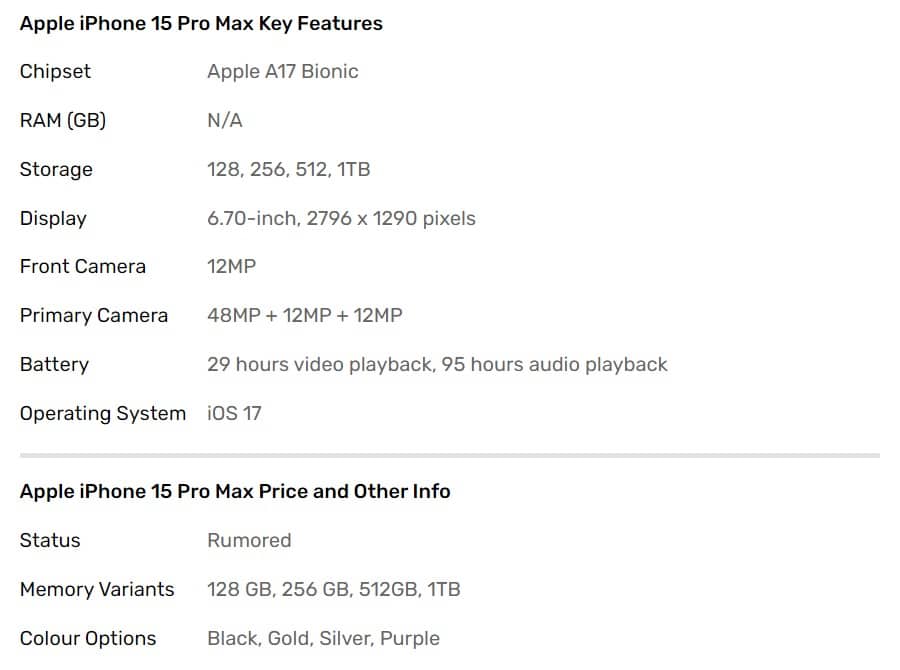This screenshot has height=670, width=900.
Task: Click the Chipset row label
Action: pyautogui.click(x=55, y=71)
